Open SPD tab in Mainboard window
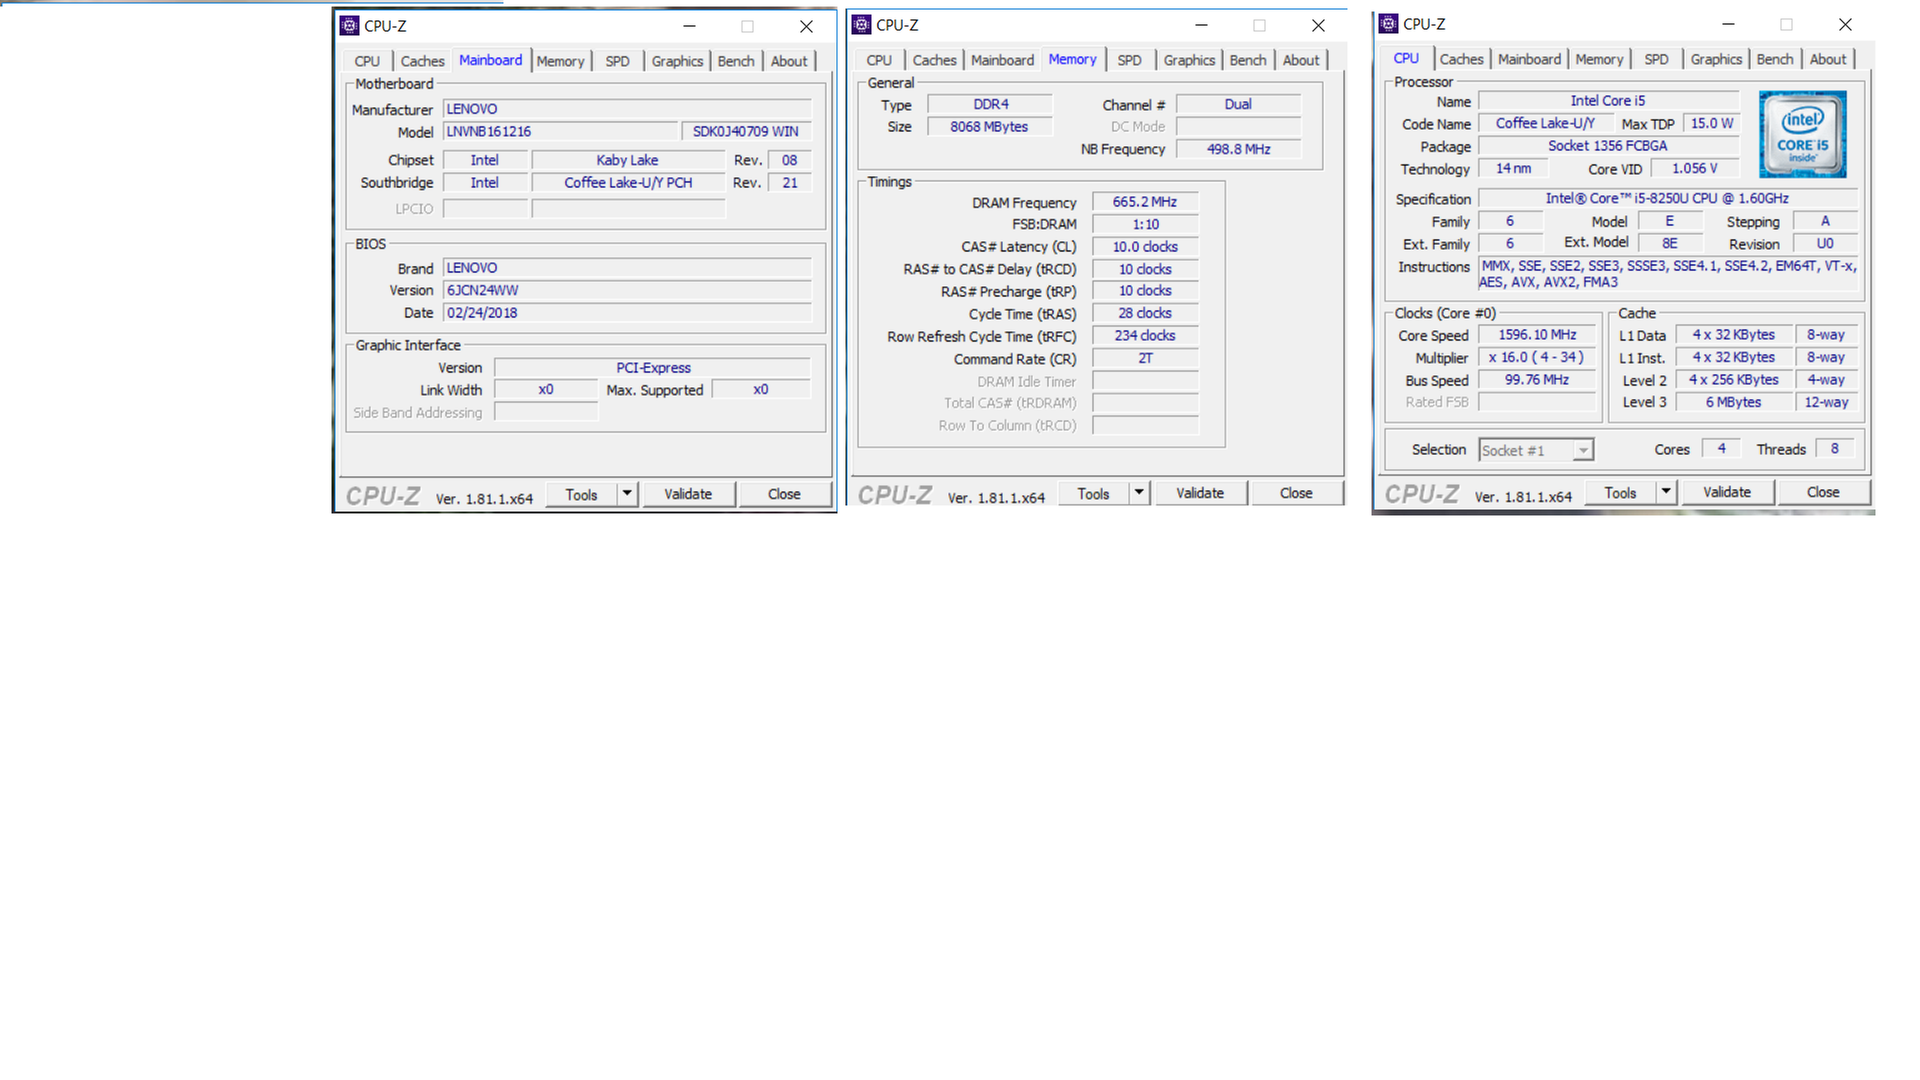 [x=617, y=61]
